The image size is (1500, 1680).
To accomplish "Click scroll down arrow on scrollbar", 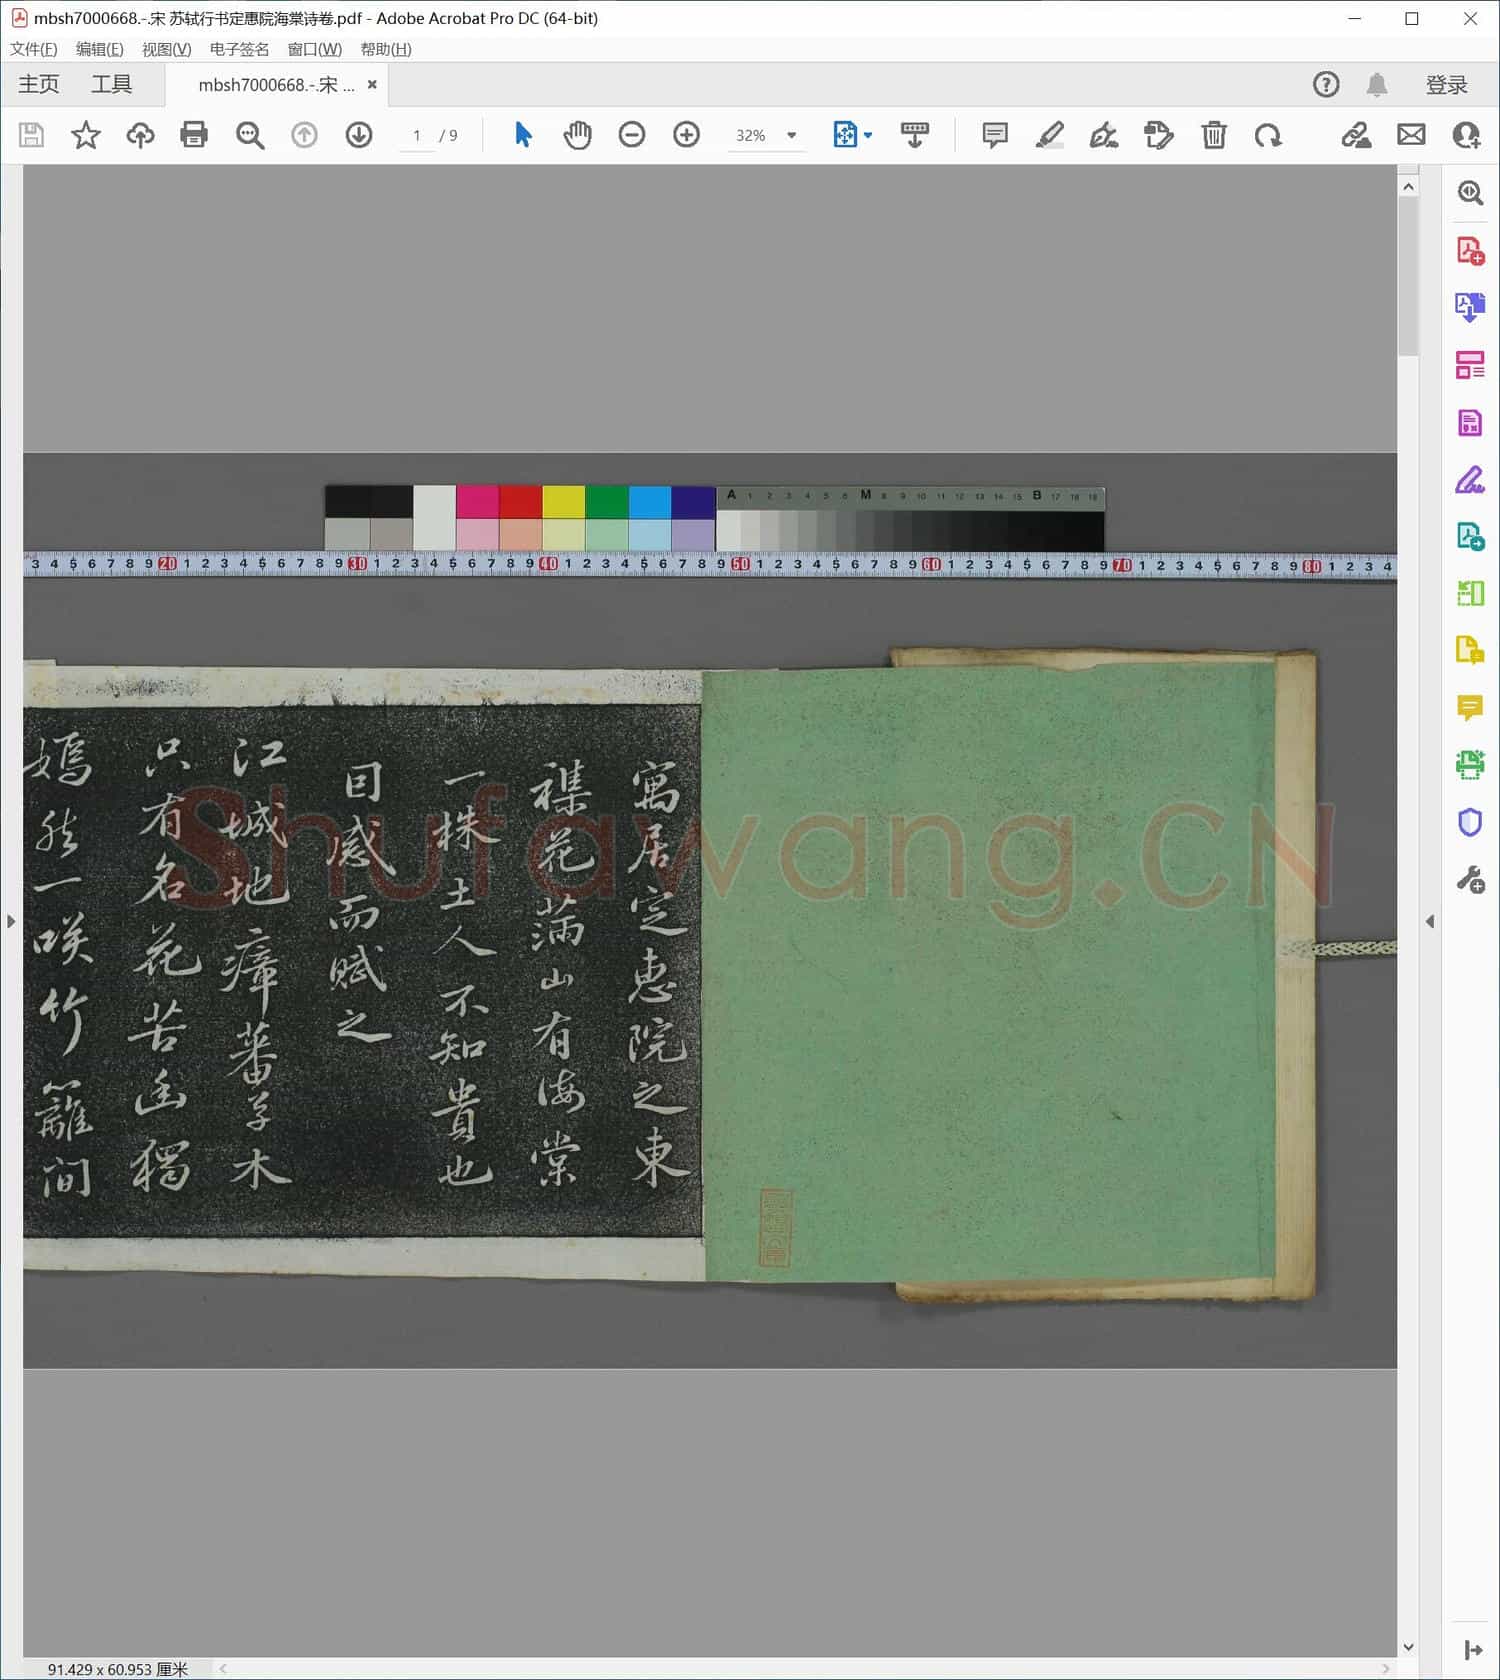I will (1408, 1647).
